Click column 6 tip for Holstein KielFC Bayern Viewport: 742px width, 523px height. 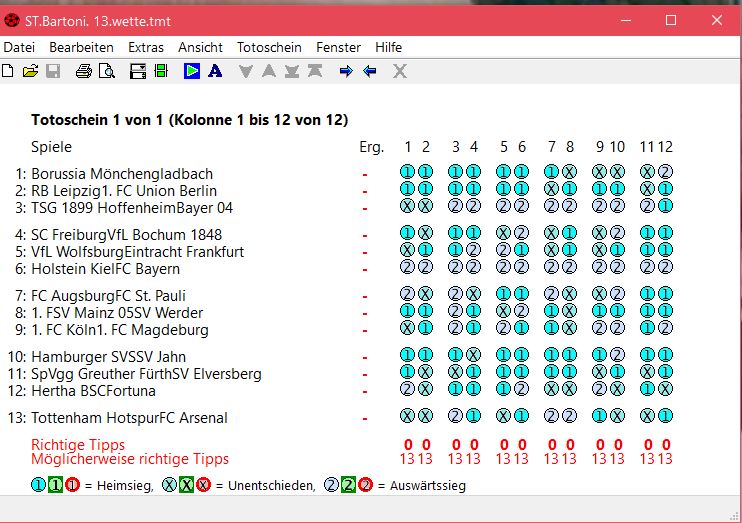(x=521, y=266)
